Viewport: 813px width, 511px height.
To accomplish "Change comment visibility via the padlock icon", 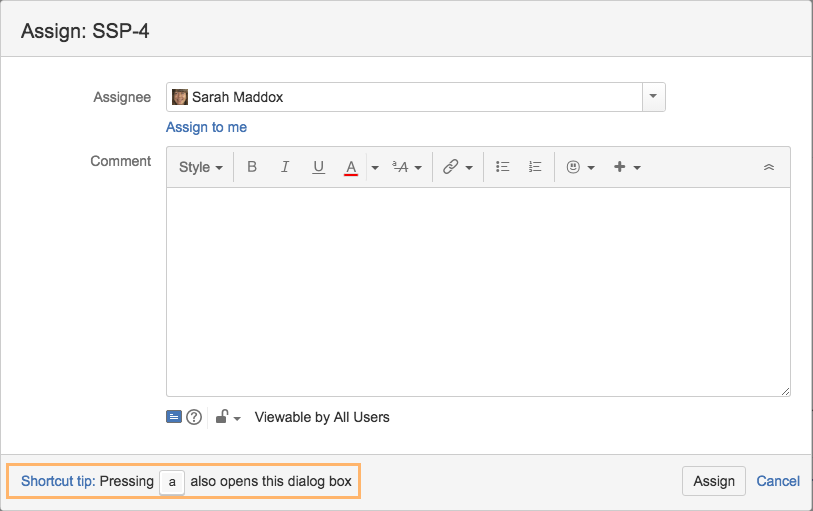I will [228, 417].
